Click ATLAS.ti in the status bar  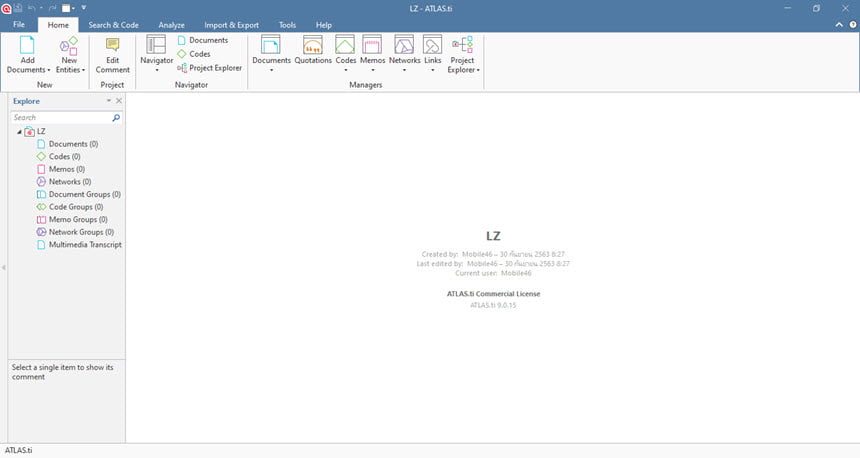19,450
